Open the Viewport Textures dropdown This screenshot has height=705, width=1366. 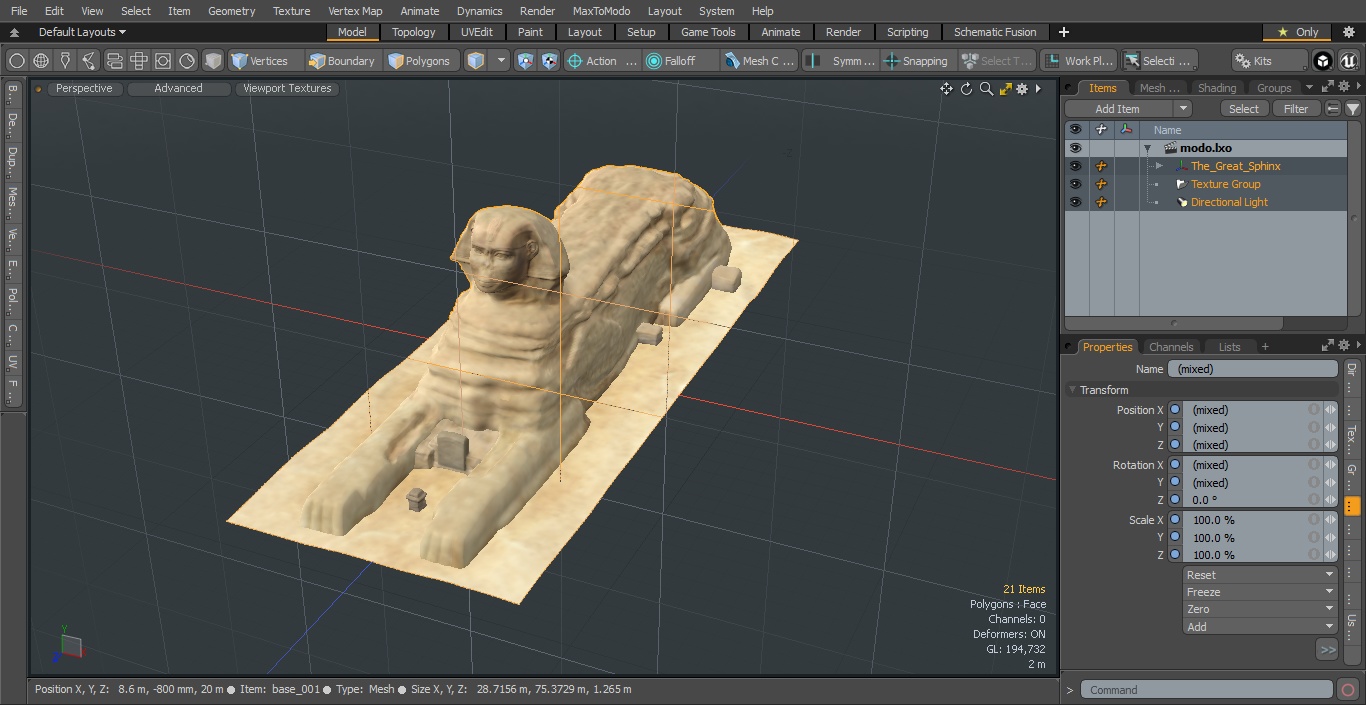coord(287,88)
